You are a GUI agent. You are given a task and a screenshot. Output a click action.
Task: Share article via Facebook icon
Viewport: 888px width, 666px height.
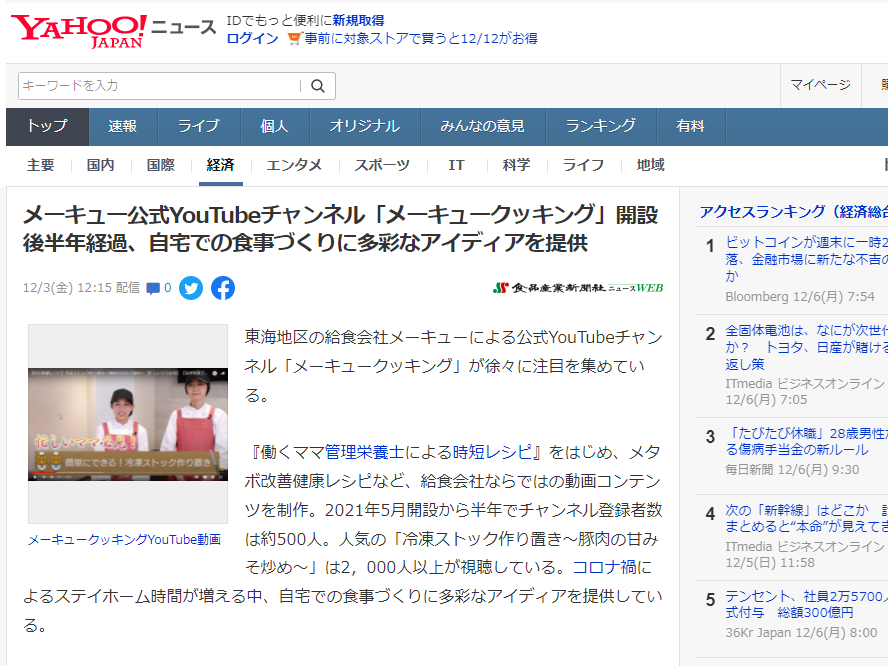coord(223,288)
